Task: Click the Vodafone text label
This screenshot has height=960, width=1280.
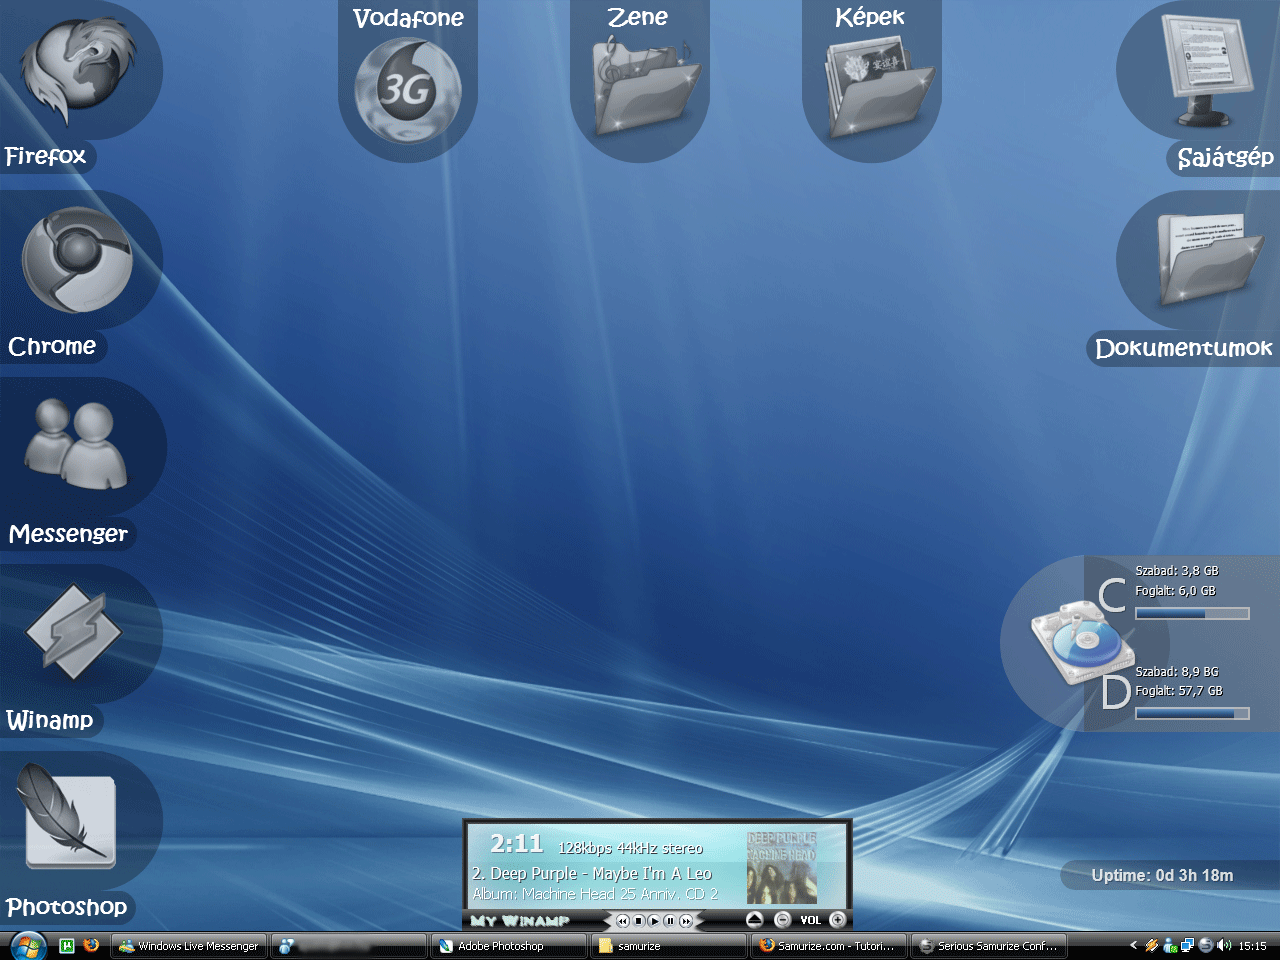Action: coord(408,18)
